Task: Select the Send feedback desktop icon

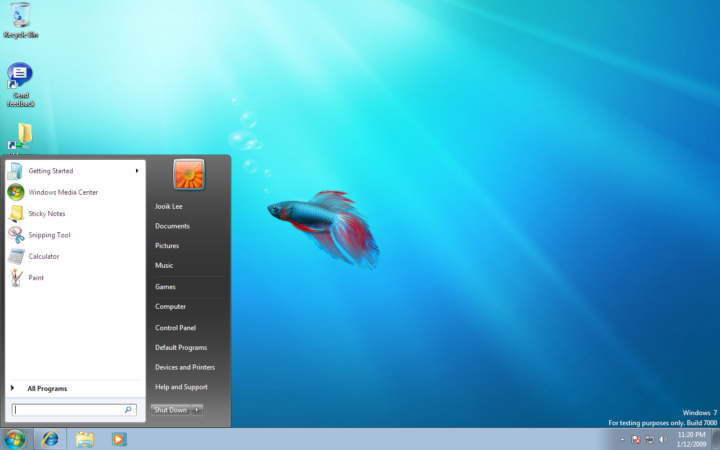Action: [x=20, y=84]
